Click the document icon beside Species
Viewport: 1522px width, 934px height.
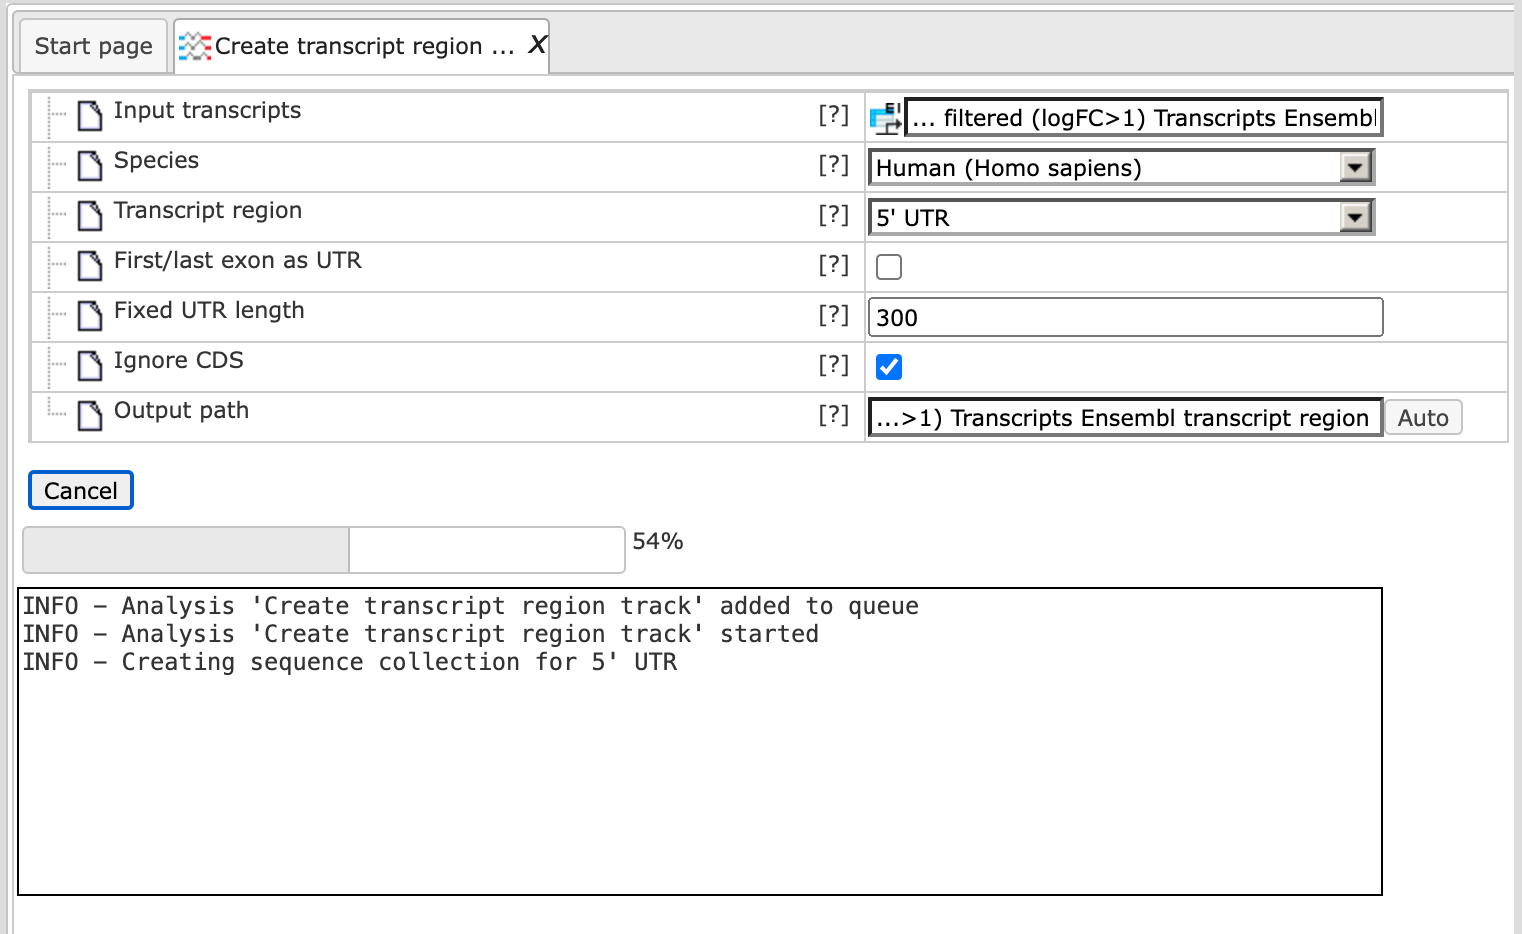click(90, 166)
